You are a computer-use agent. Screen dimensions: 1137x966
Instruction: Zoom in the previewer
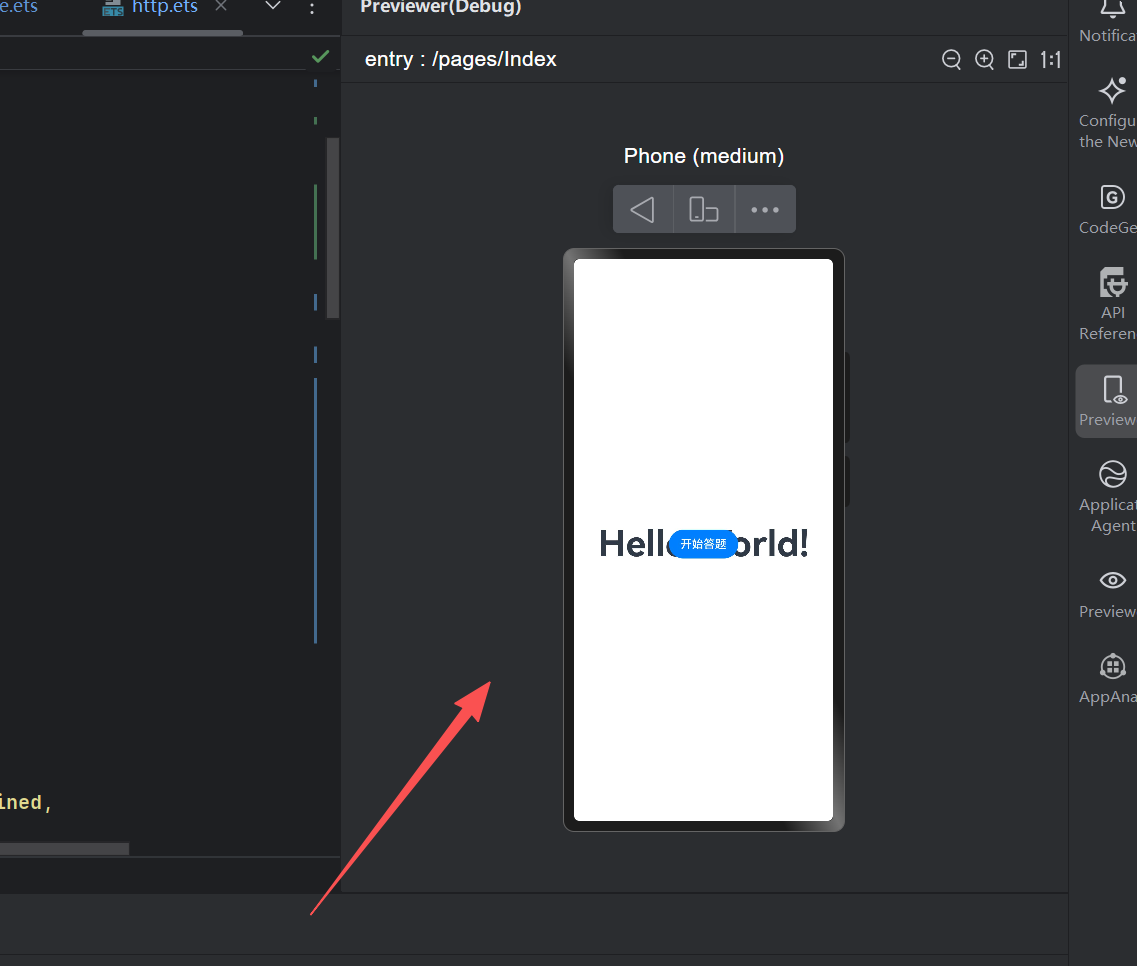(x=984, y=60)
